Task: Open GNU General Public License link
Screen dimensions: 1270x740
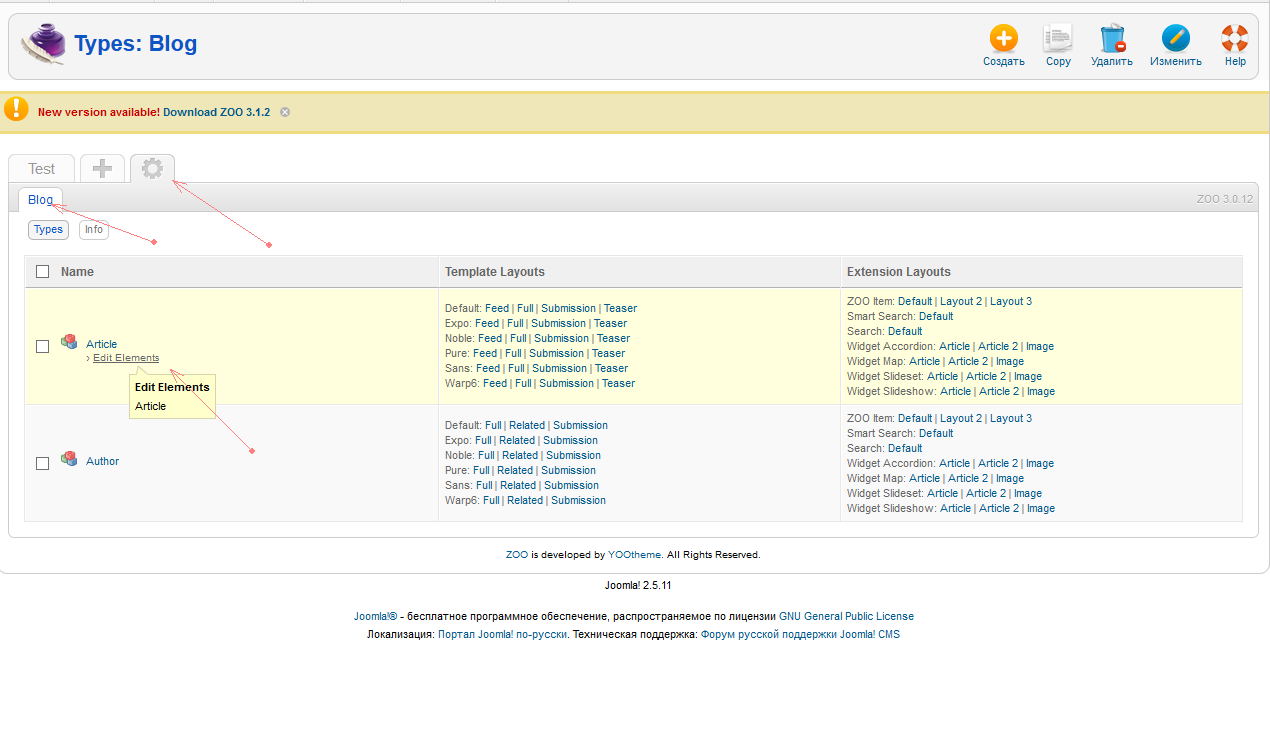Action: pos(846,616)
